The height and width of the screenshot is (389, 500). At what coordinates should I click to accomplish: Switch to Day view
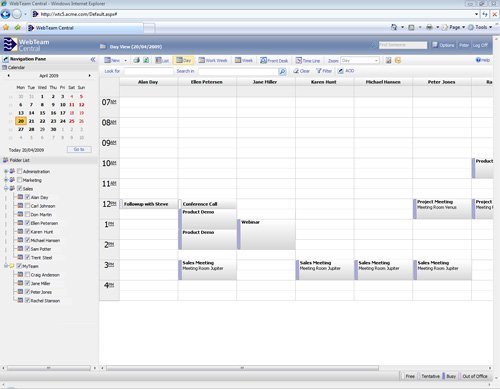[x=184, y=60]
